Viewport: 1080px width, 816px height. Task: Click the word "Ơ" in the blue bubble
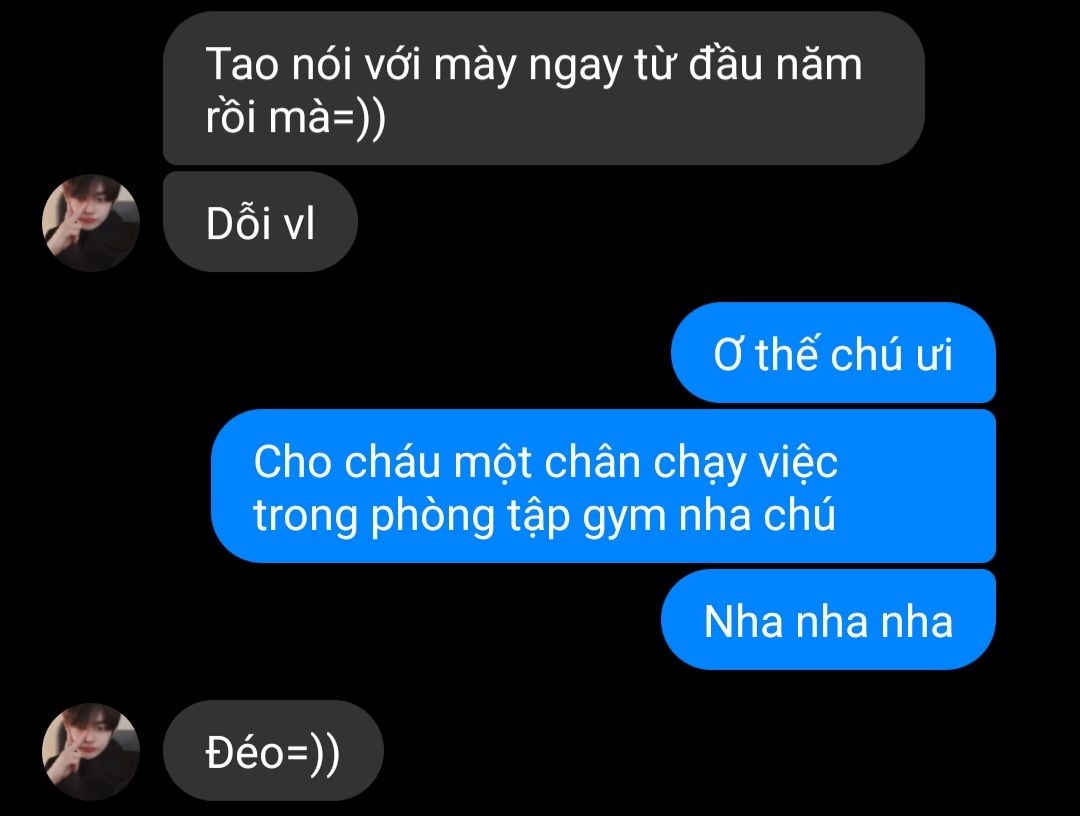coord(729,355)
